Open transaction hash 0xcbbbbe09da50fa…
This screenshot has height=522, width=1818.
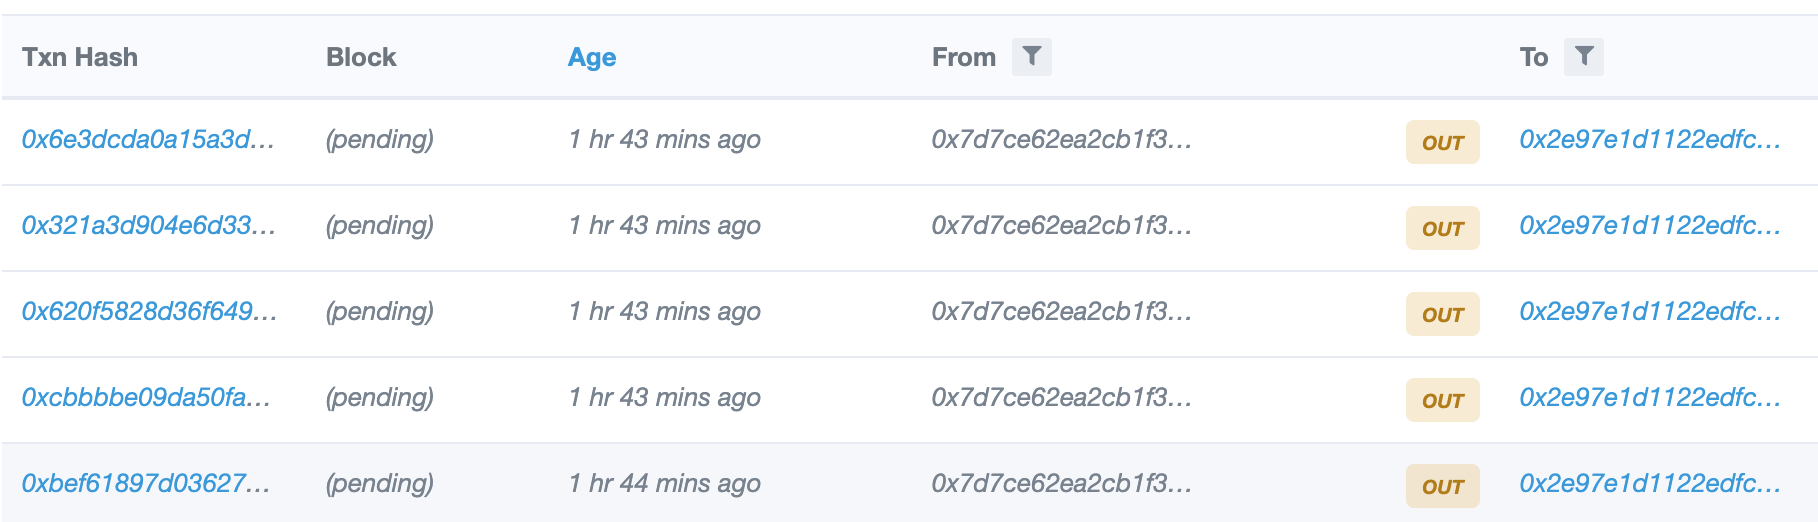[x=146, y=397]
